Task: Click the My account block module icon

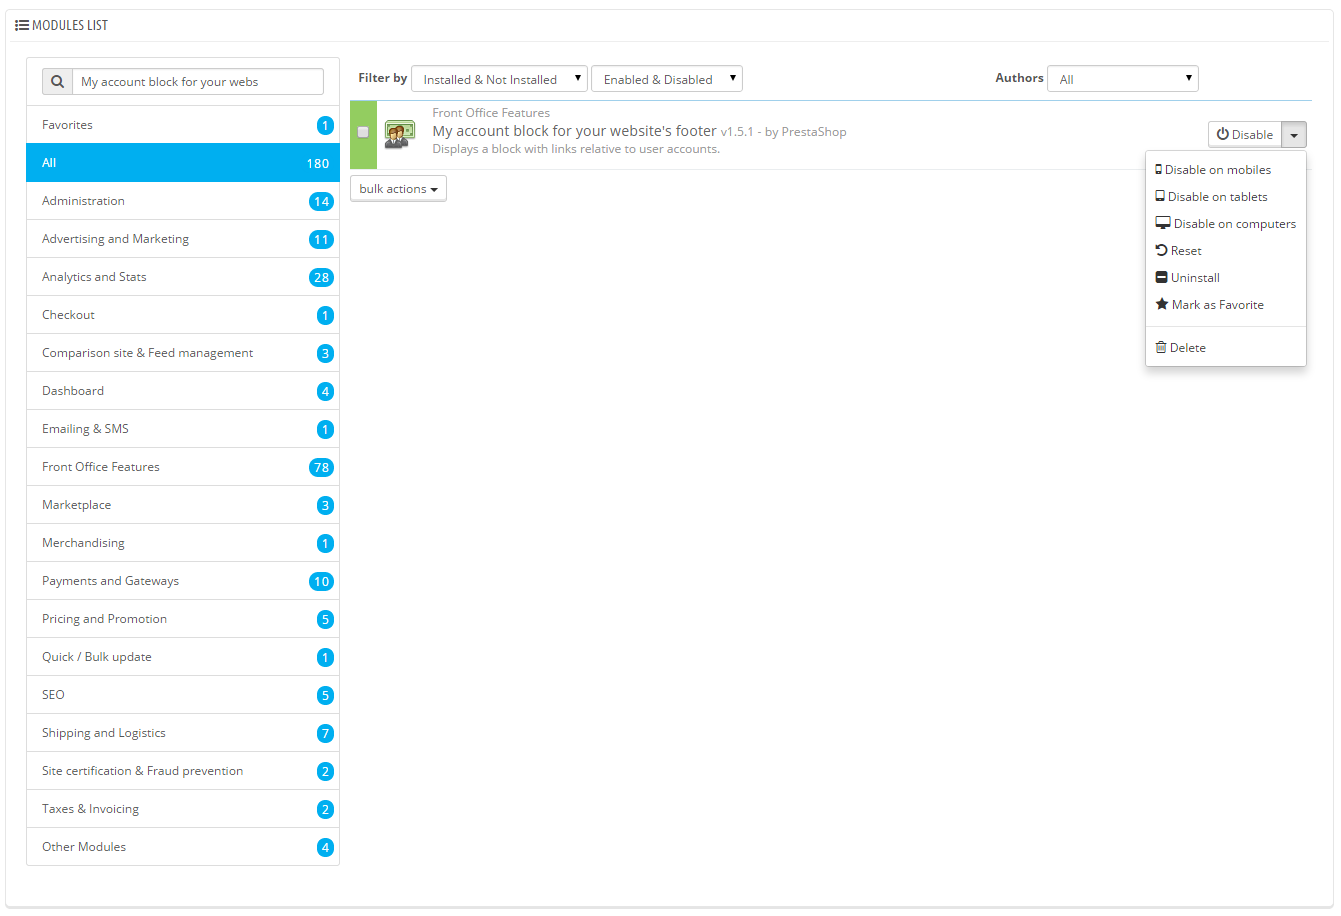Action: 400,135
